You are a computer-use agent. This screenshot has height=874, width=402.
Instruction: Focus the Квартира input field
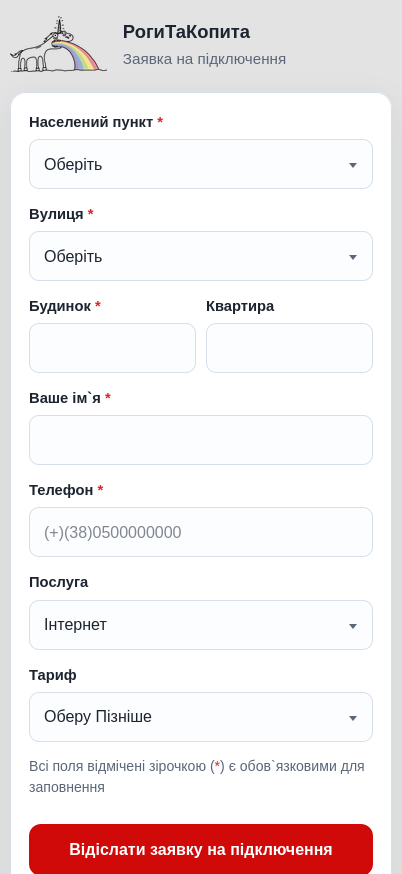click(289, 348)
